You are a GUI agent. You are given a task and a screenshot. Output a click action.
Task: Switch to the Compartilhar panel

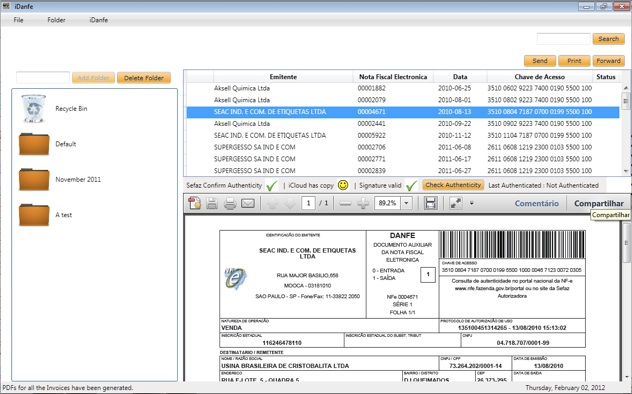click(x=599, y=203)
